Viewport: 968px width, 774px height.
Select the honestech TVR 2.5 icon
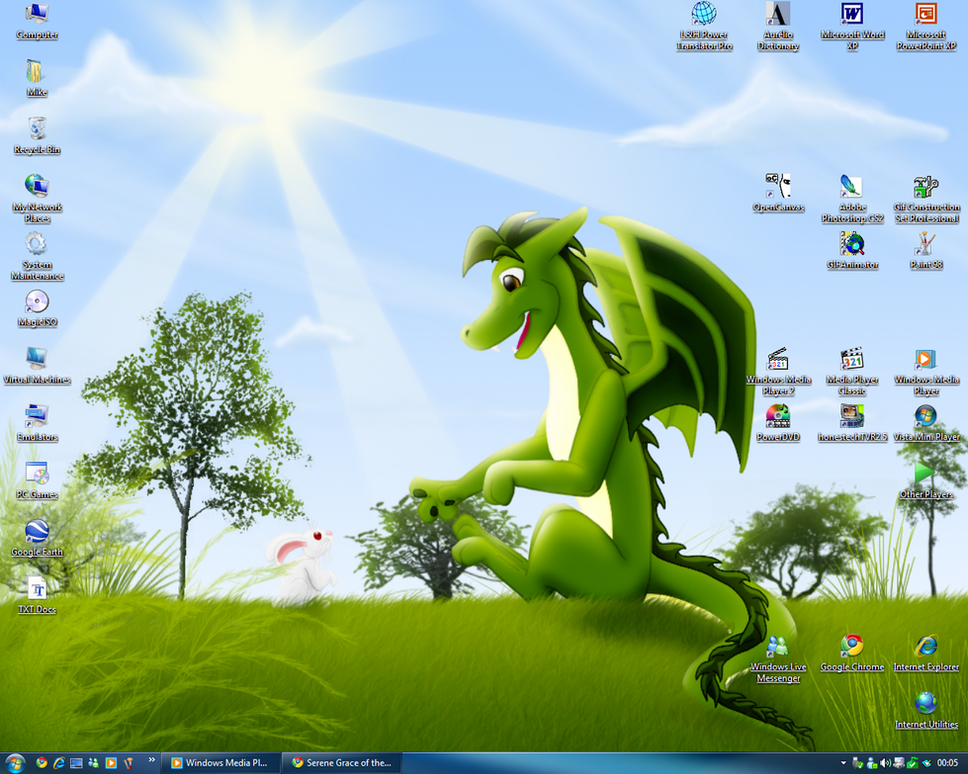pyautogui.click(x=852, y=423)
